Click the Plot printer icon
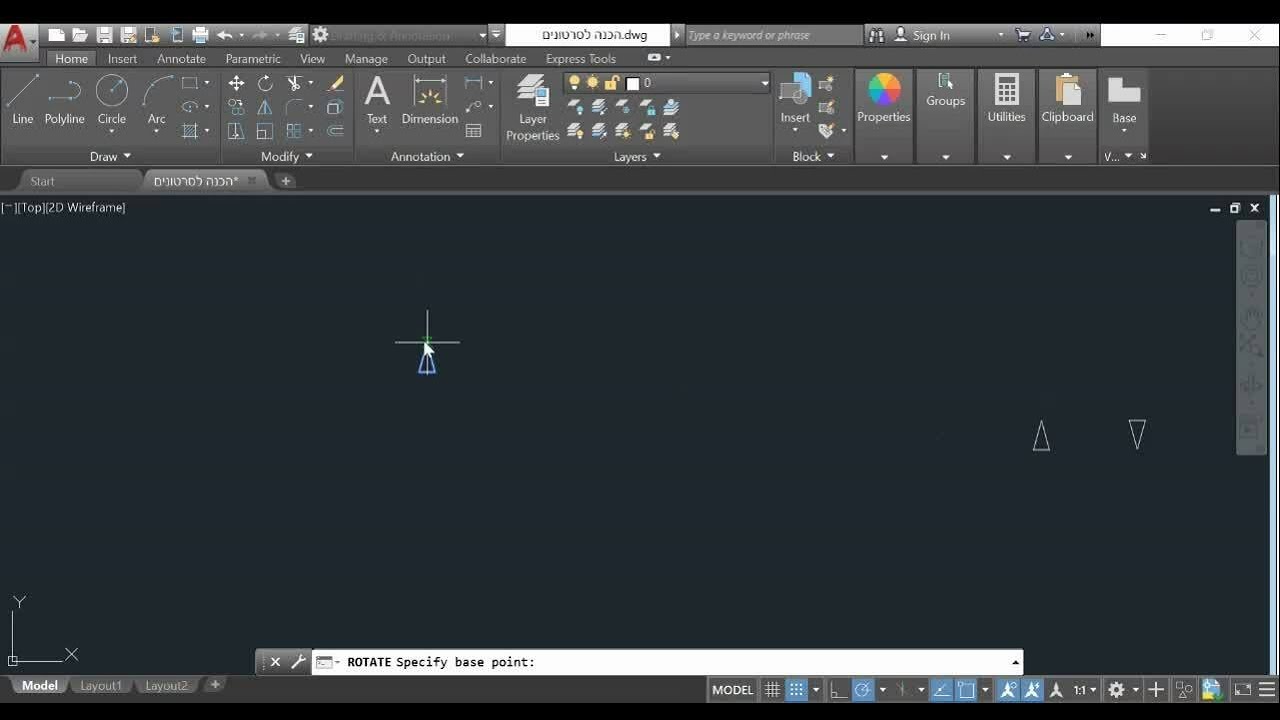Viewport: 1280px width, 720px height. [200, 35]
